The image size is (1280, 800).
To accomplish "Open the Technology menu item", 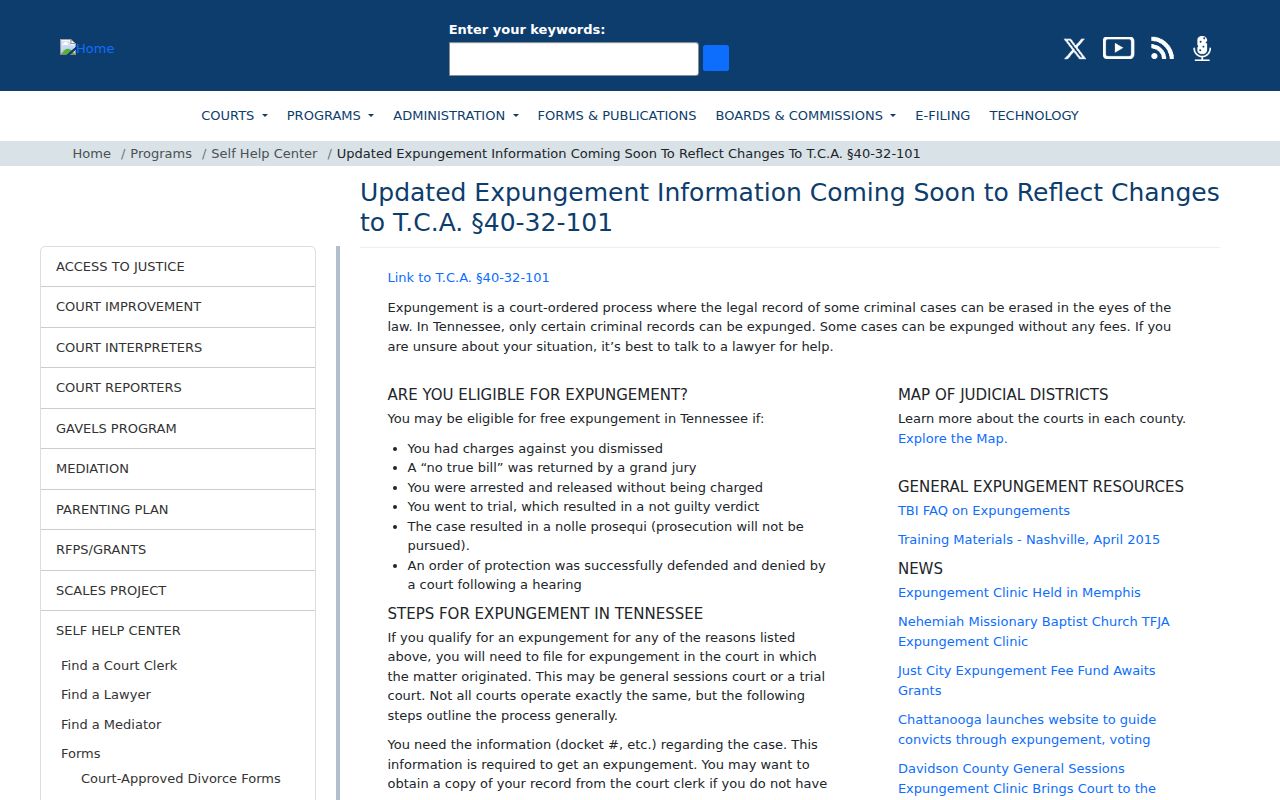I will pos(1034,115).
